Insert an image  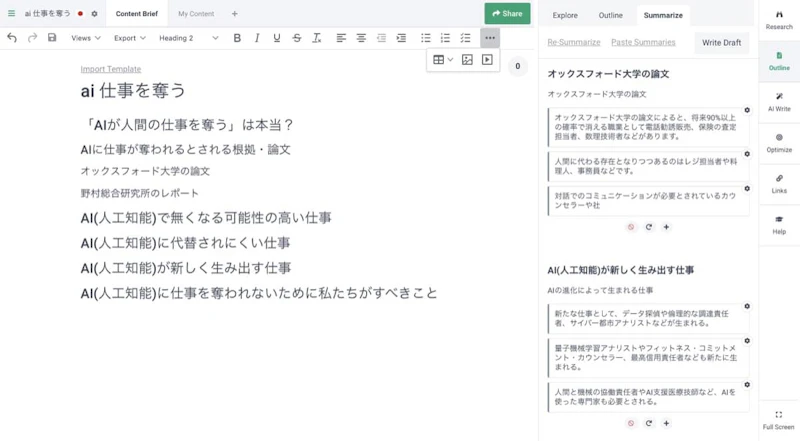point(467,60)
